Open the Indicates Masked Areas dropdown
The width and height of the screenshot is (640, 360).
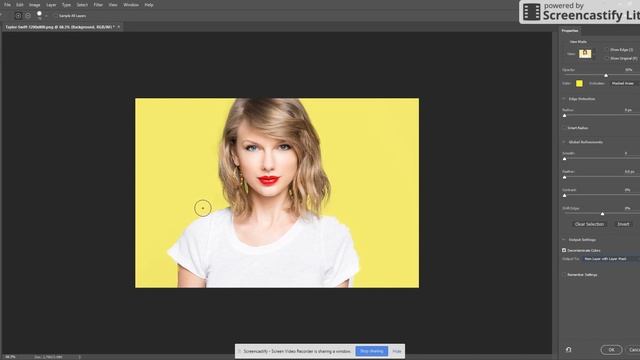point(624,83)
